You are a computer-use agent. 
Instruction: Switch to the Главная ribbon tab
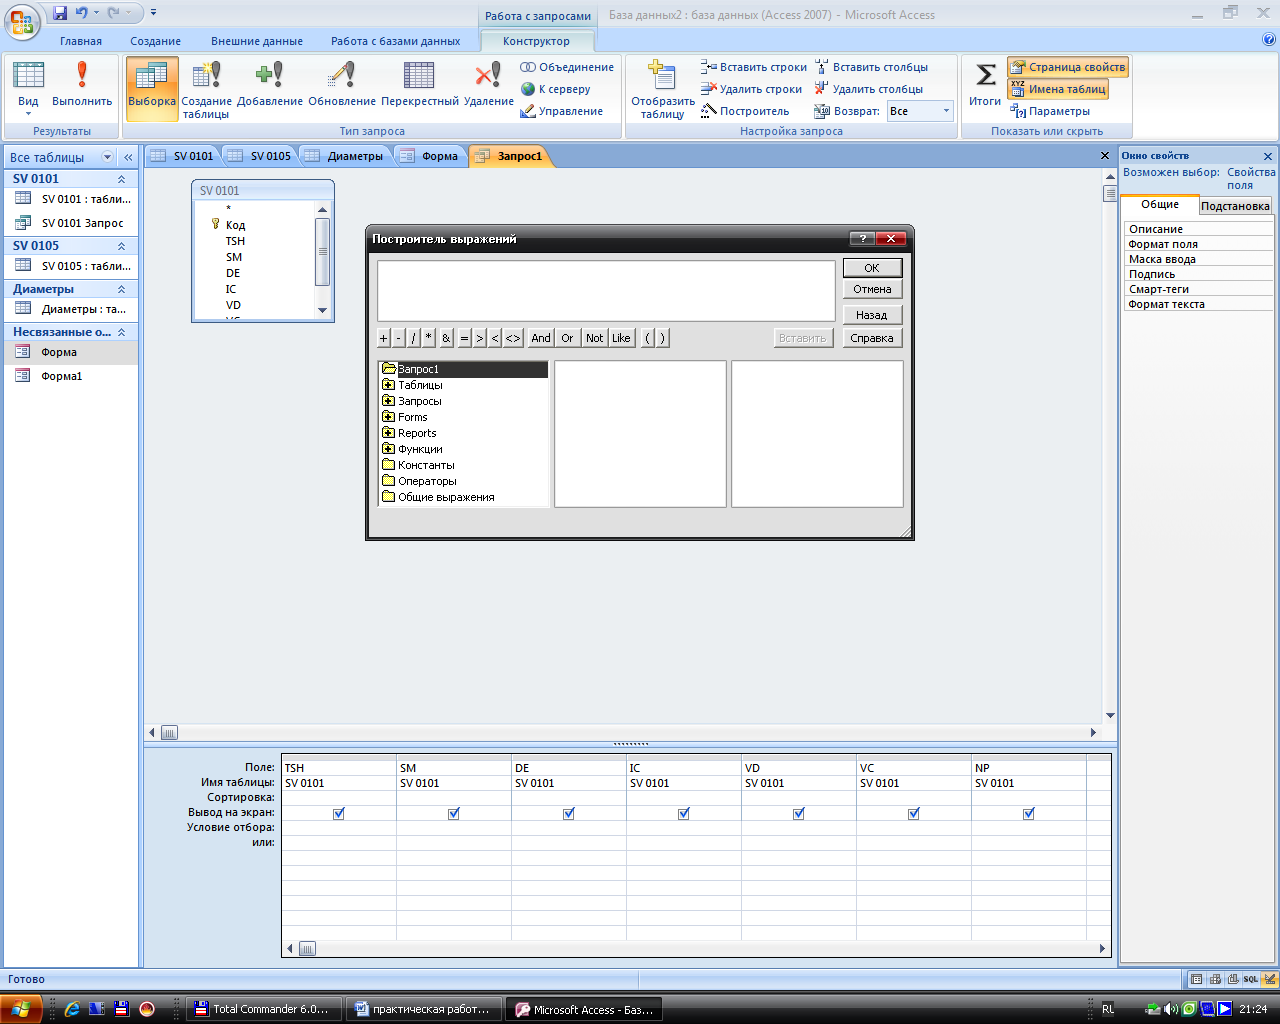click(x=81, y=41)
